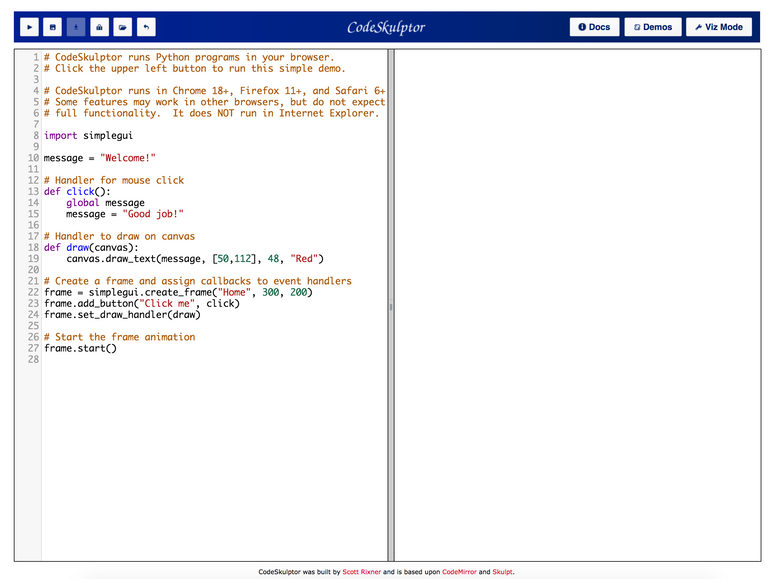Switch to Viz Mode
This screenshot has width=768, height=579.
(x=719, y=27)
